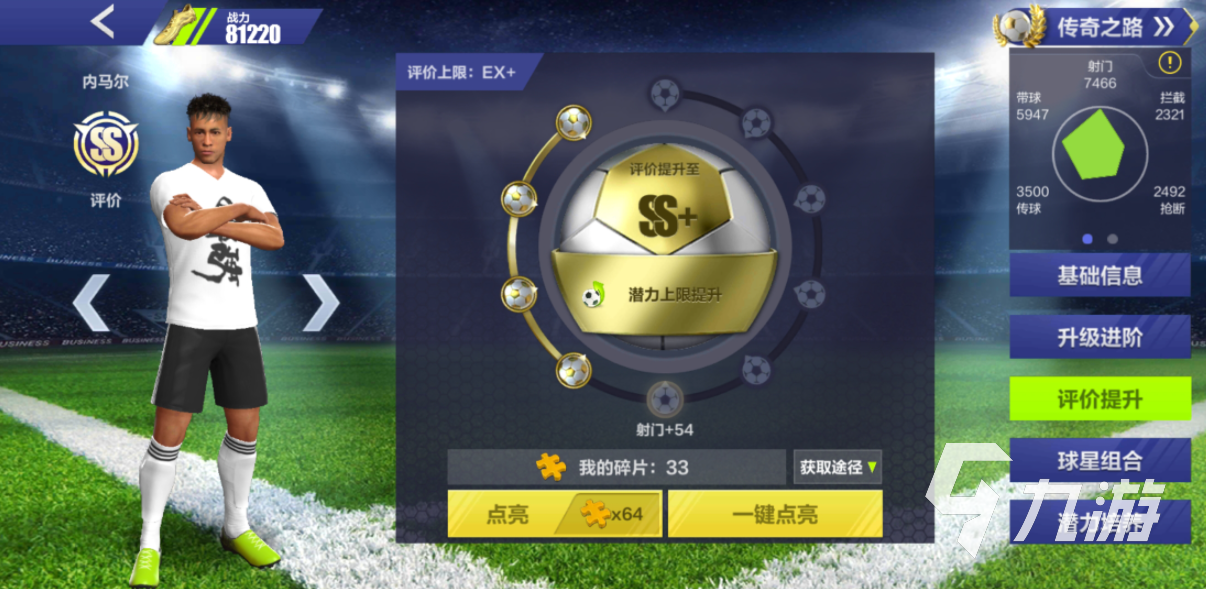Image resolution: width=1206 pixels, height=589 pixels.
Task: Switch to the second page dot indicator
Action: (1112, 239)
